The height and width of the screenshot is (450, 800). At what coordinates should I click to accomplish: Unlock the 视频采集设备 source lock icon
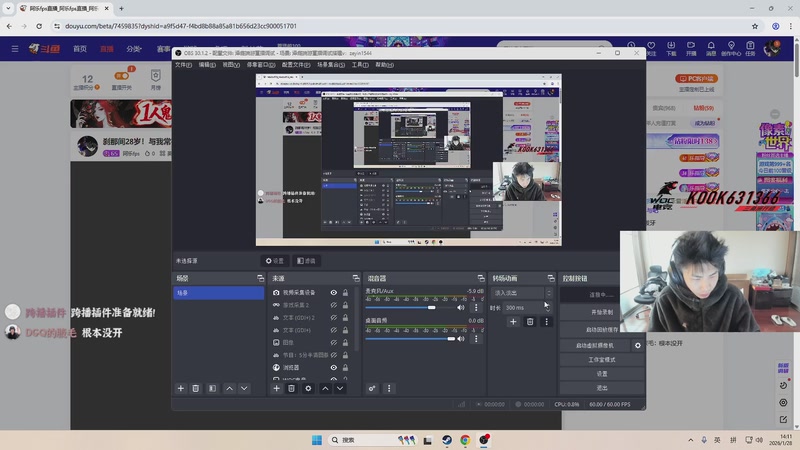click(x=345, y=293)
